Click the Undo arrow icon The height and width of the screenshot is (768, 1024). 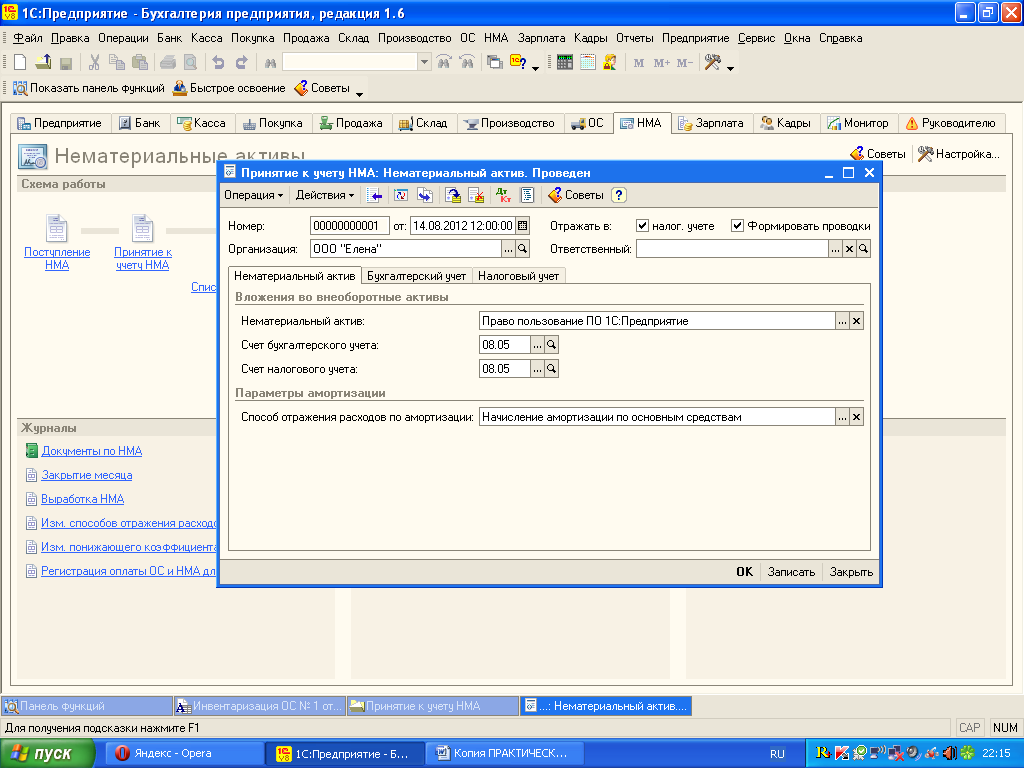218,63
